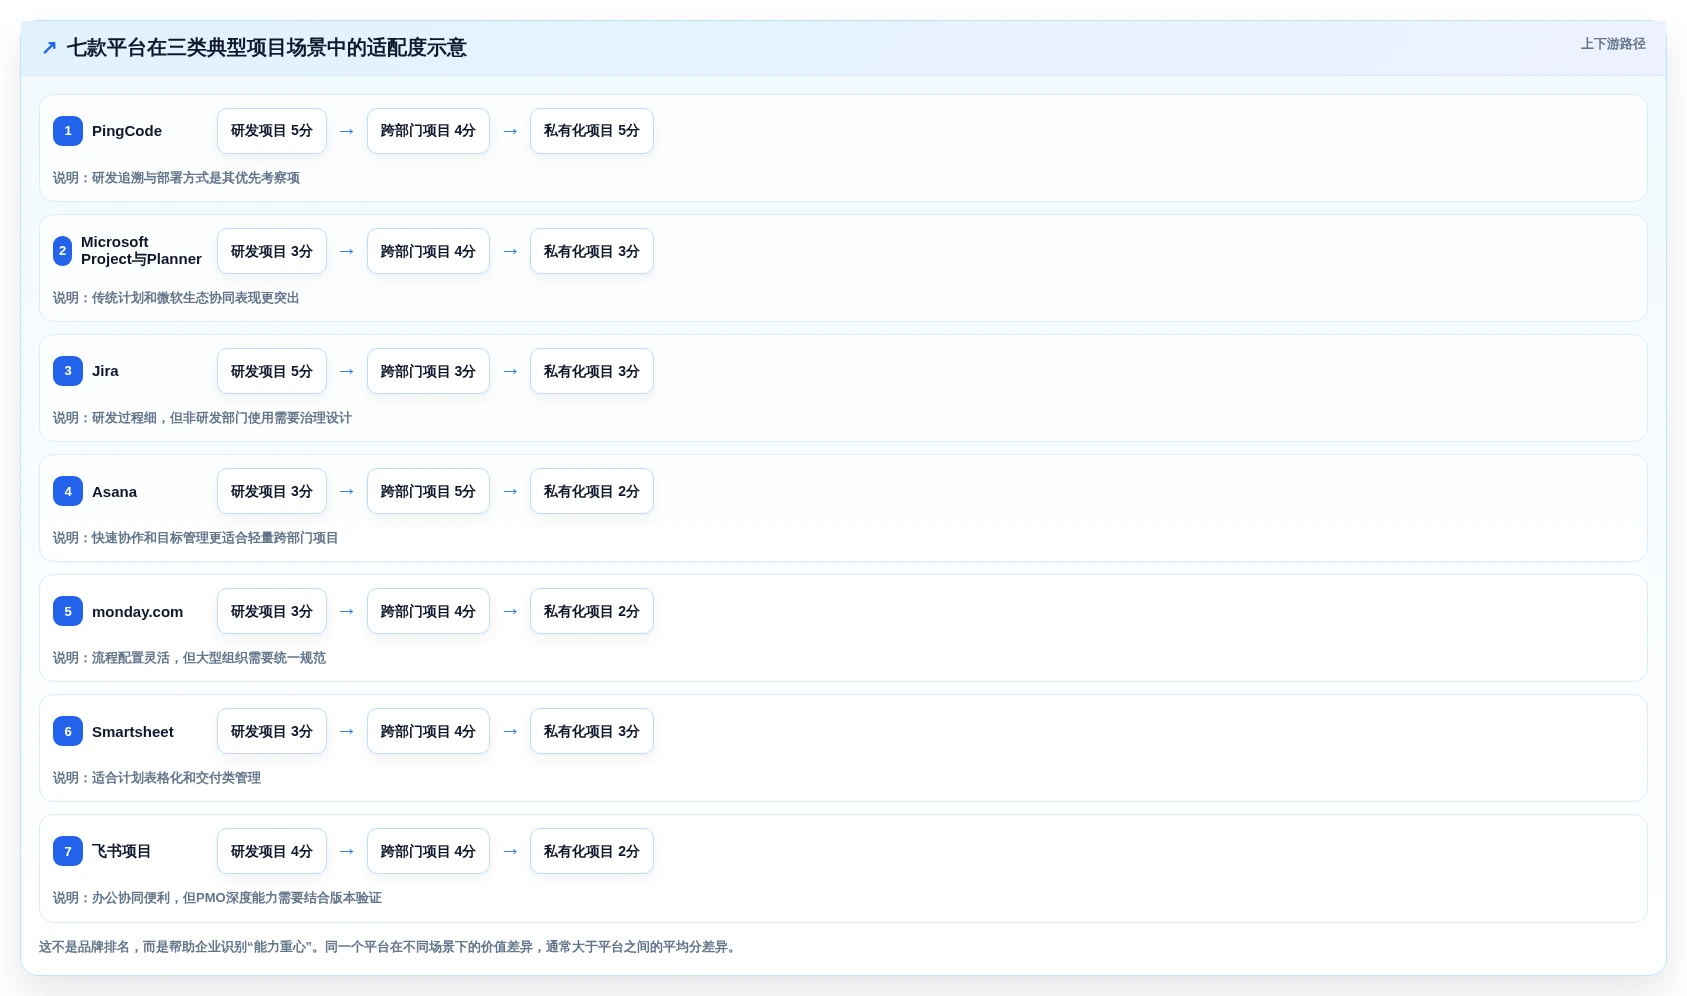
Task: Click the number 5 badge for monday.com
Action: 68,611
